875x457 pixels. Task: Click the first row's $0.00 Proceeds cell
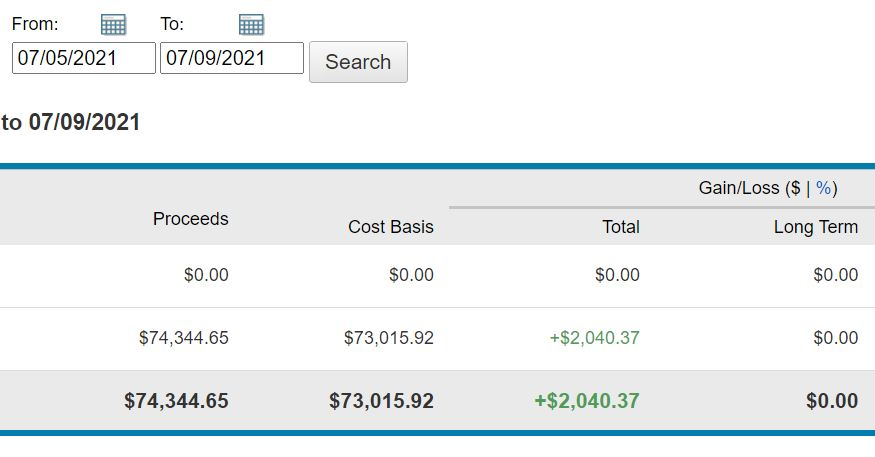pyautogui.click(x=206, y=275)
